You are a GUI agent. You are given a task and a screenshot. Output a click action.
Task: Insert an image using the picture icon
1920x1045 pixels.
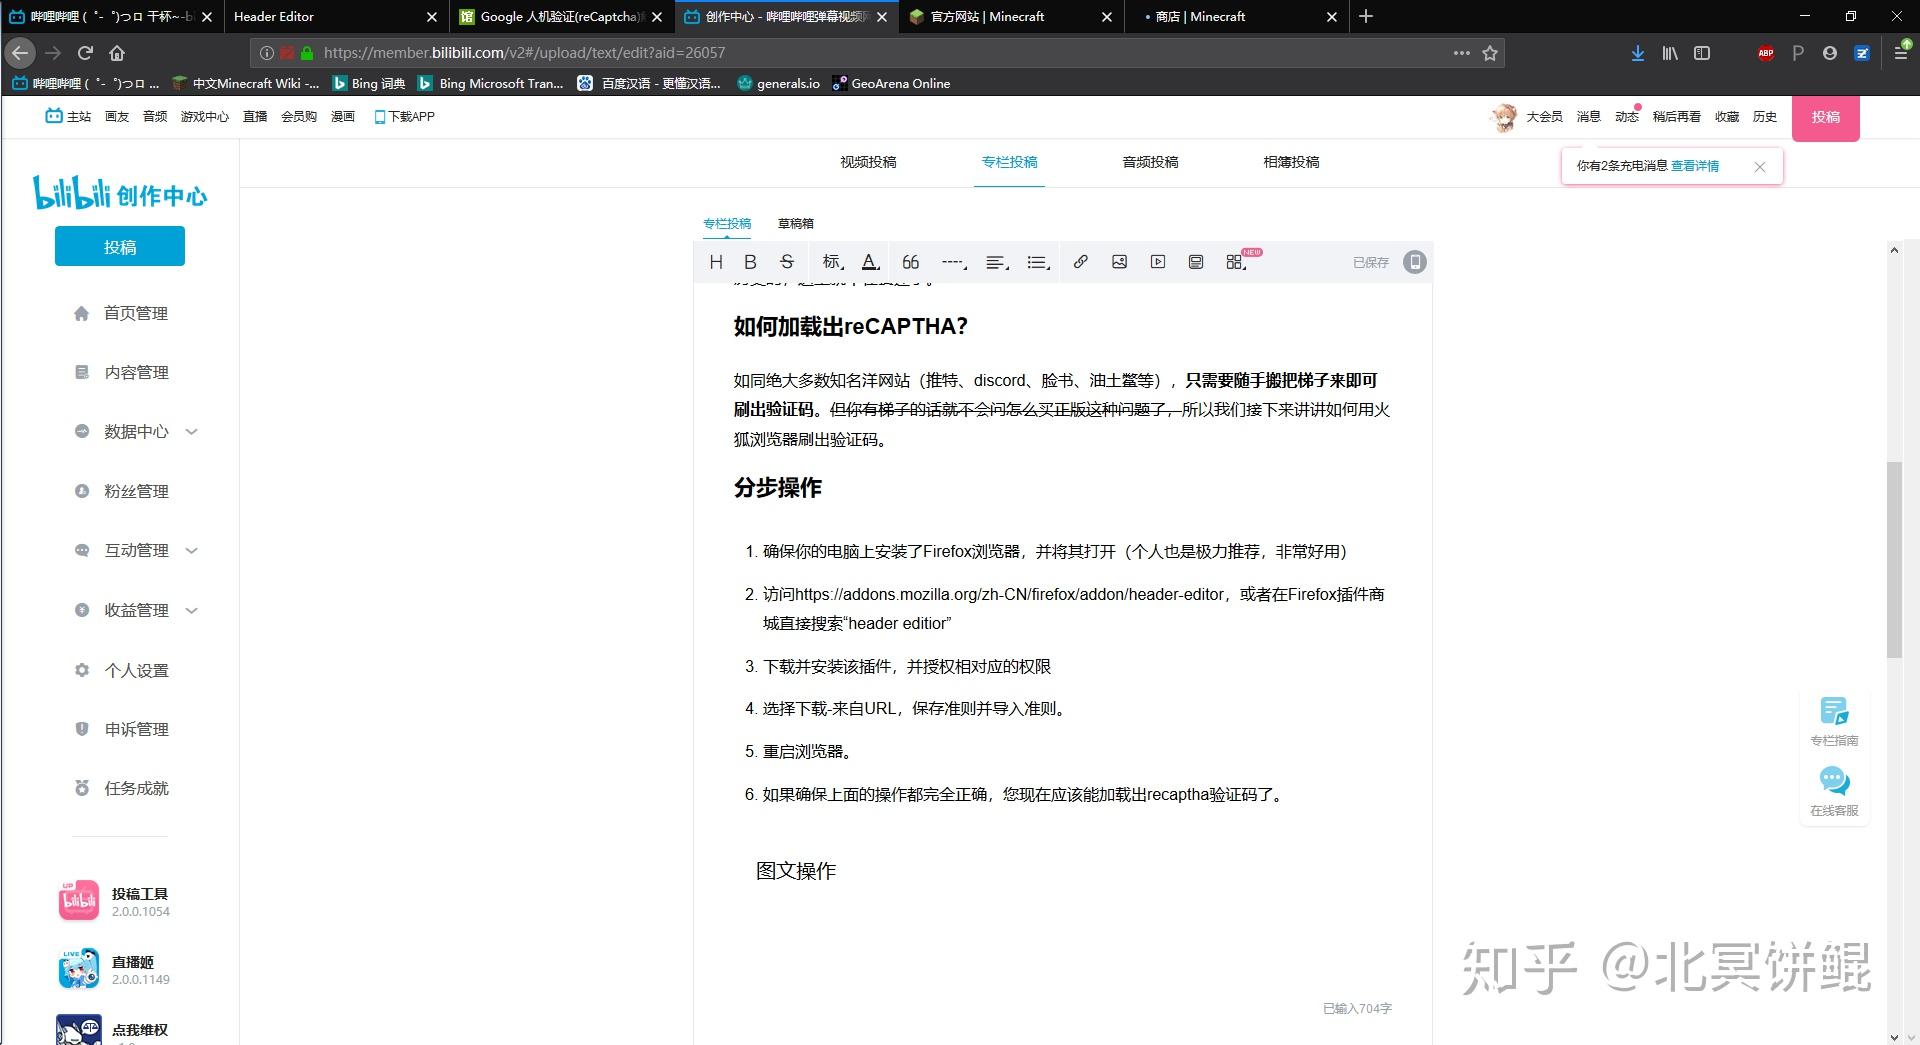tap(1119, 262)
